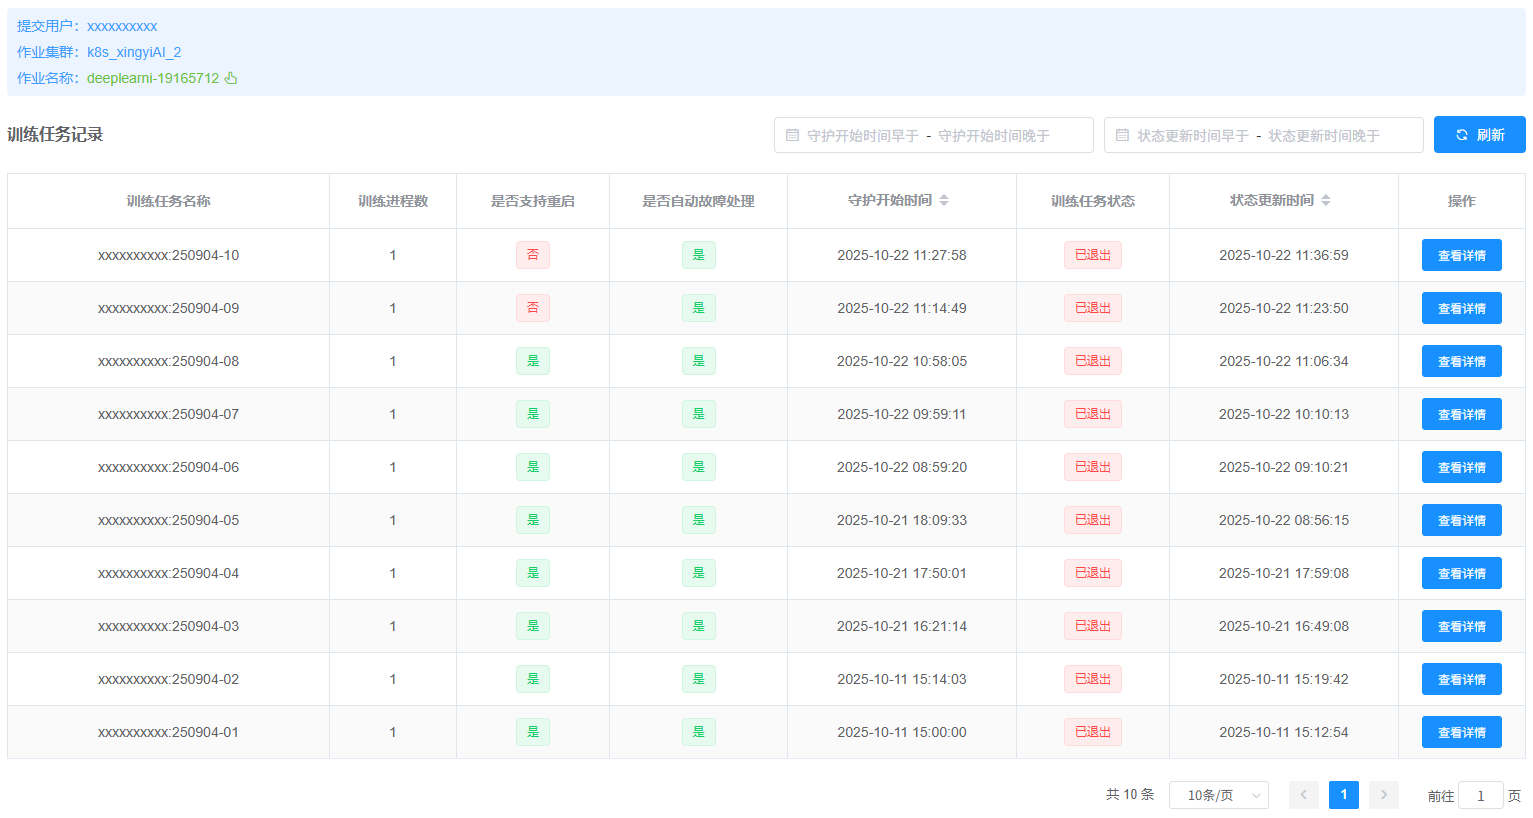
Task: Click sort arrows on 状态更新时间 column header
Action: click(x=1326, y=200)
